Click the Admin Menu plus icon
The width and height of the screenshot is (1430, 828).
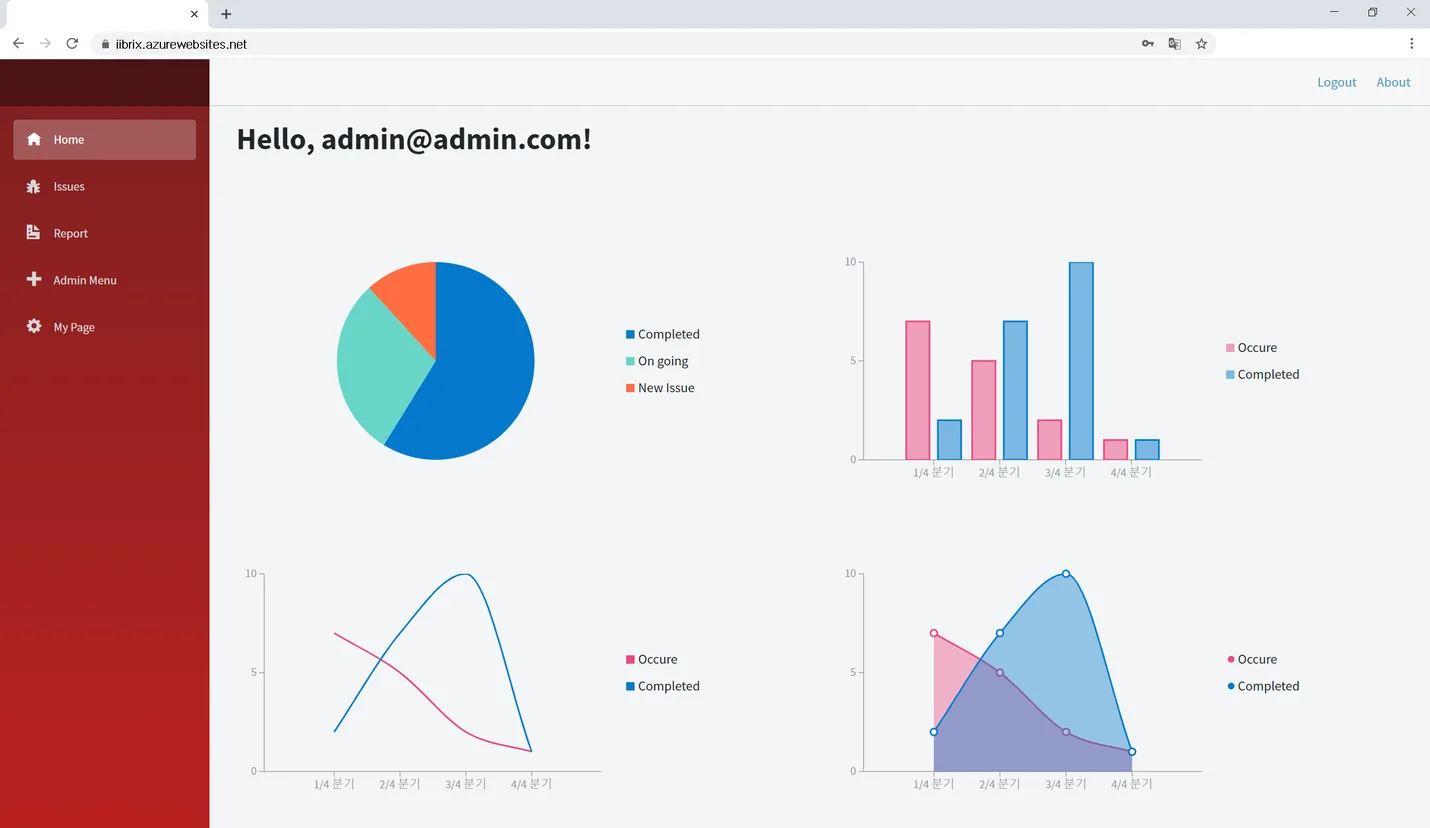coord(34,279)
